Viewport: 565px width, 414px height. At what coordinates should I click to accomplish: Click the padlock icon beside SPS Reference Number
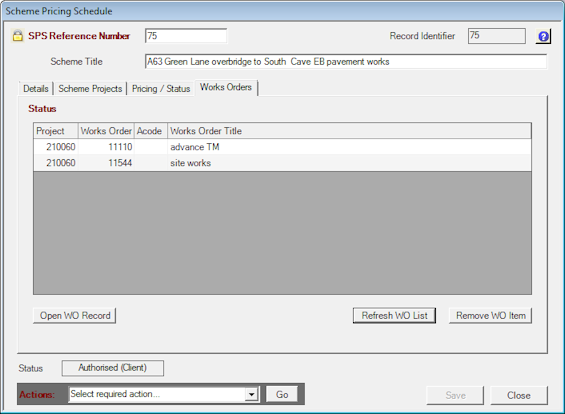(x=17, y=36)
